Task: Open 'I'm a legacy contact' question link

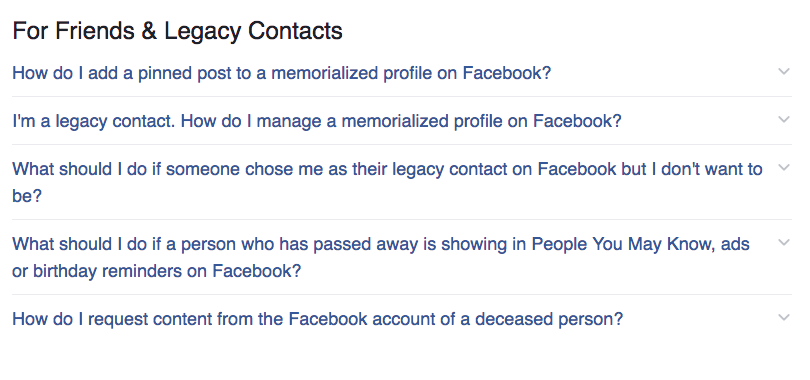Action: pyautogui.click(x=317, y=121)
